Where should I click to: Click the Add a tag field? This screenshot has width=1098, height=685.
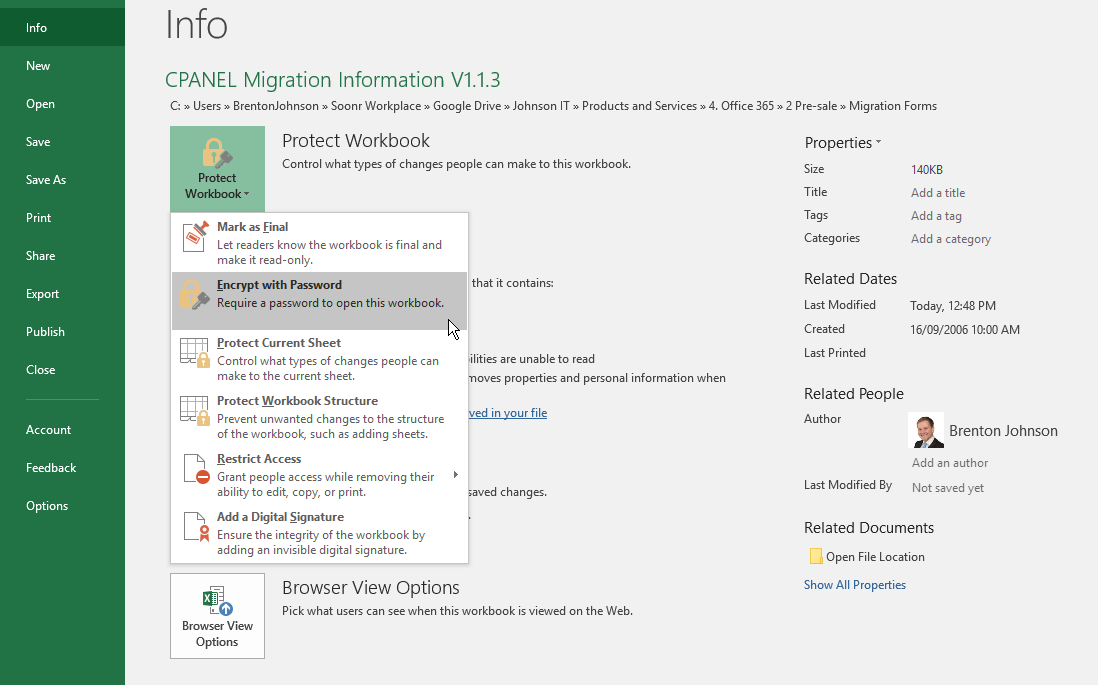(x=936, y=216)
